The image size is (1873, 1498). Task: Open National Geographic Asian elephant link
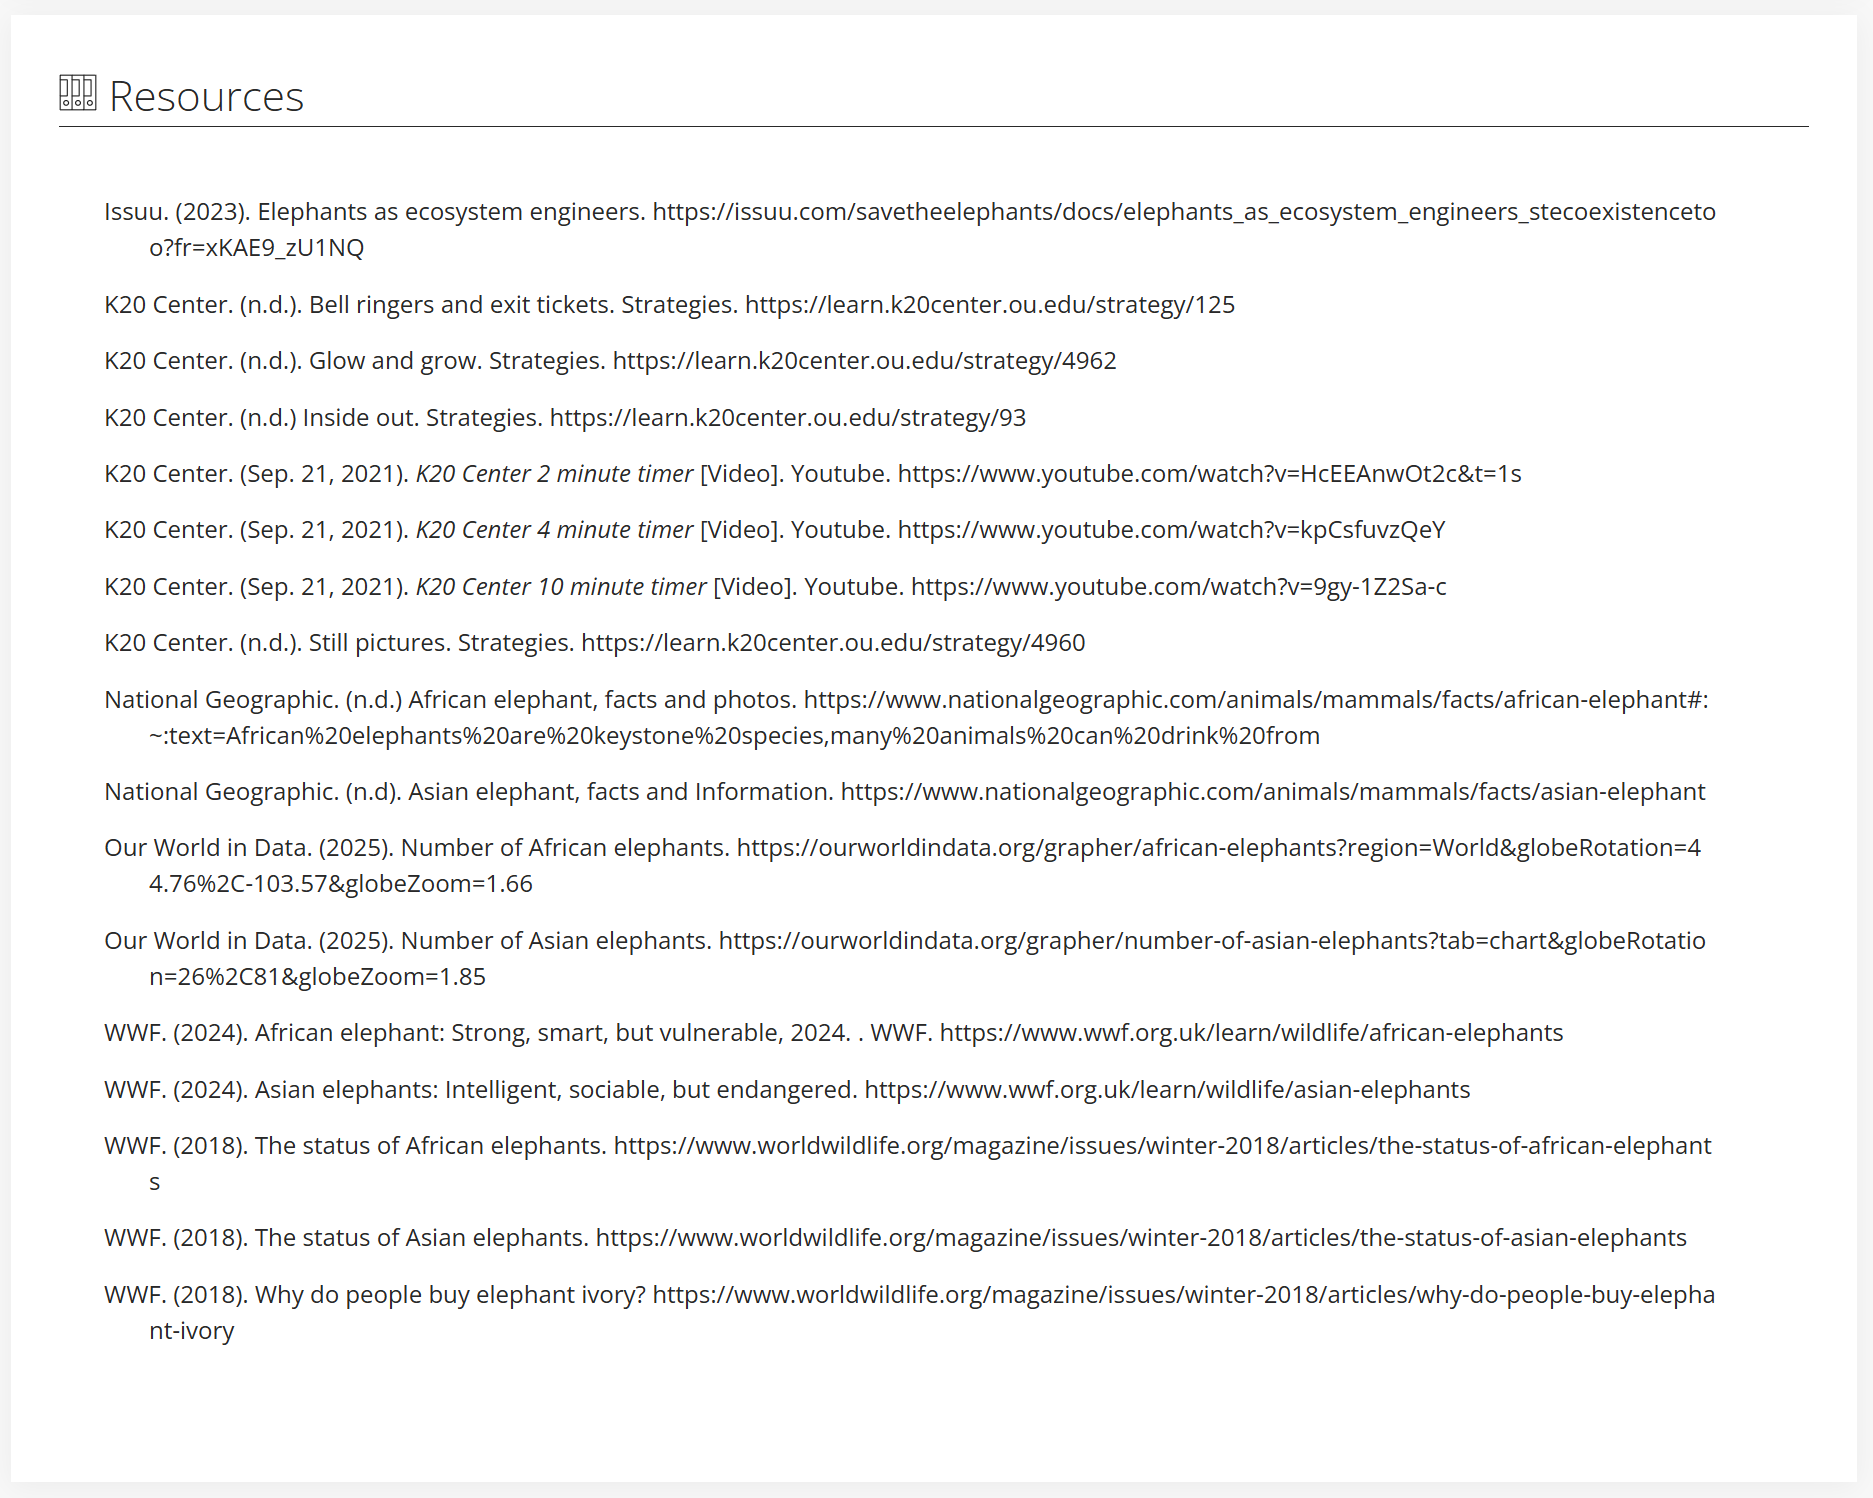[1272, 792]
